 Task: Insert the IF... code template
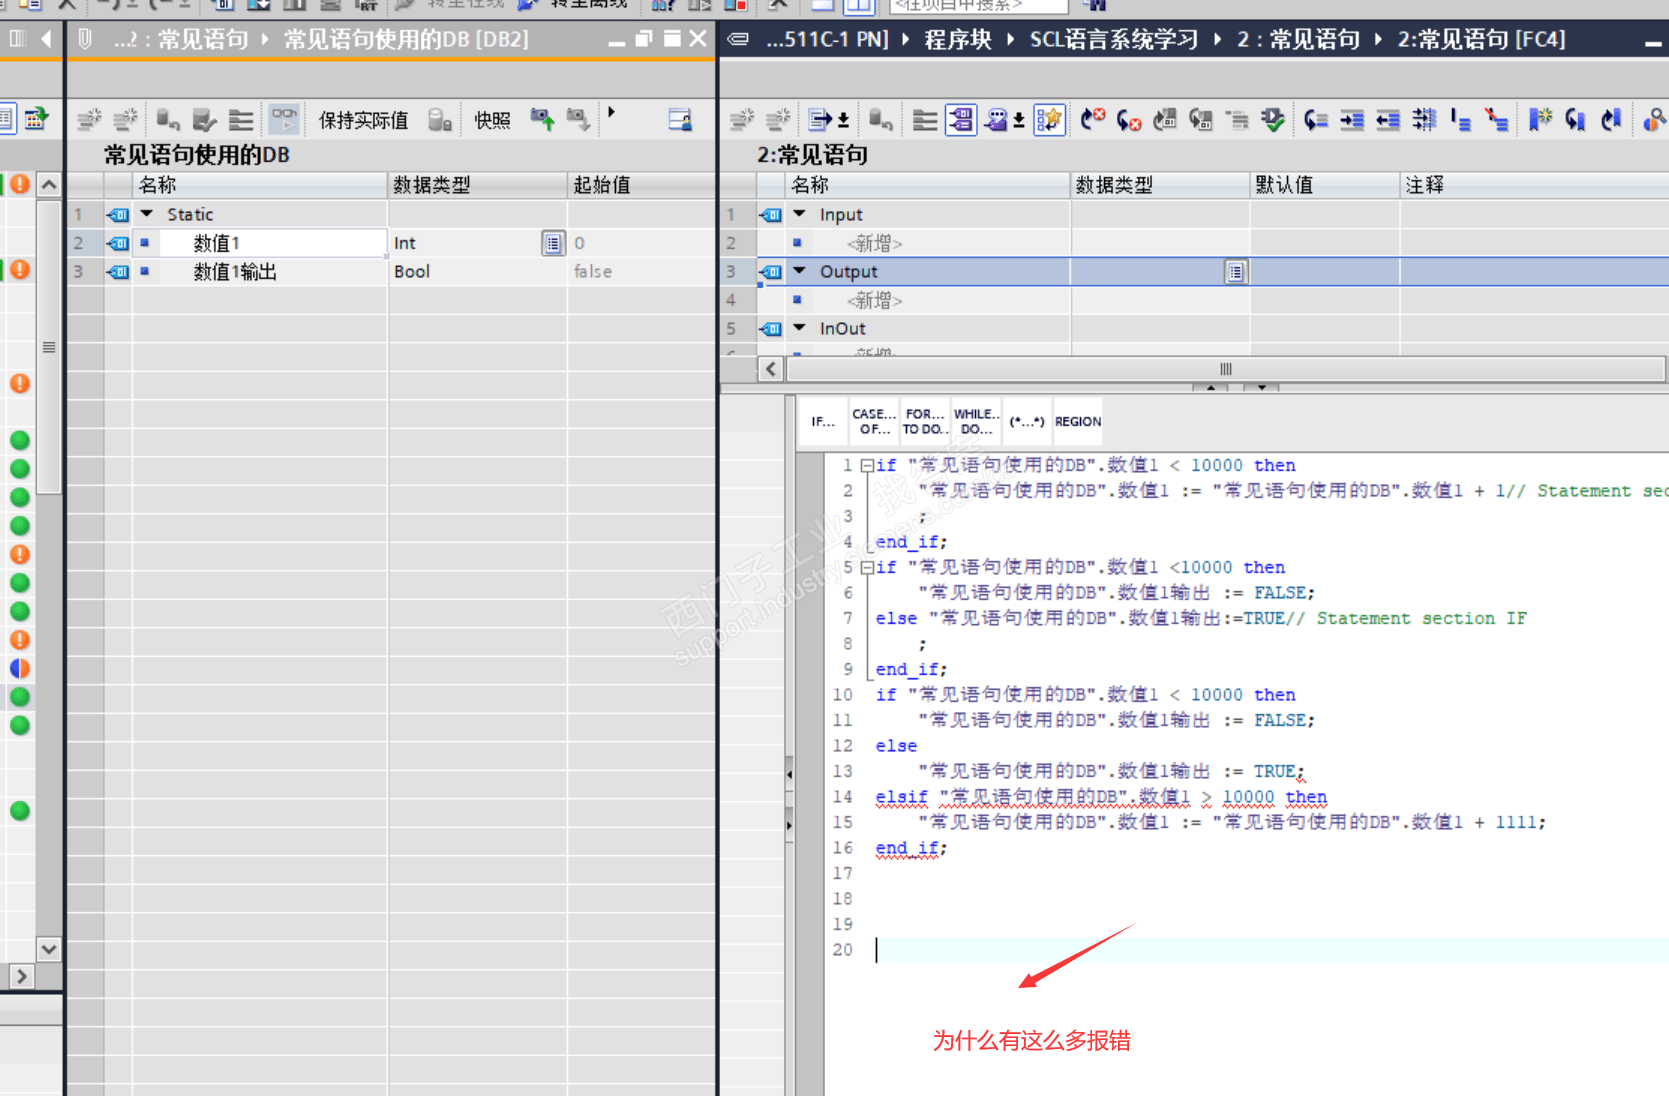coord(822,421)
